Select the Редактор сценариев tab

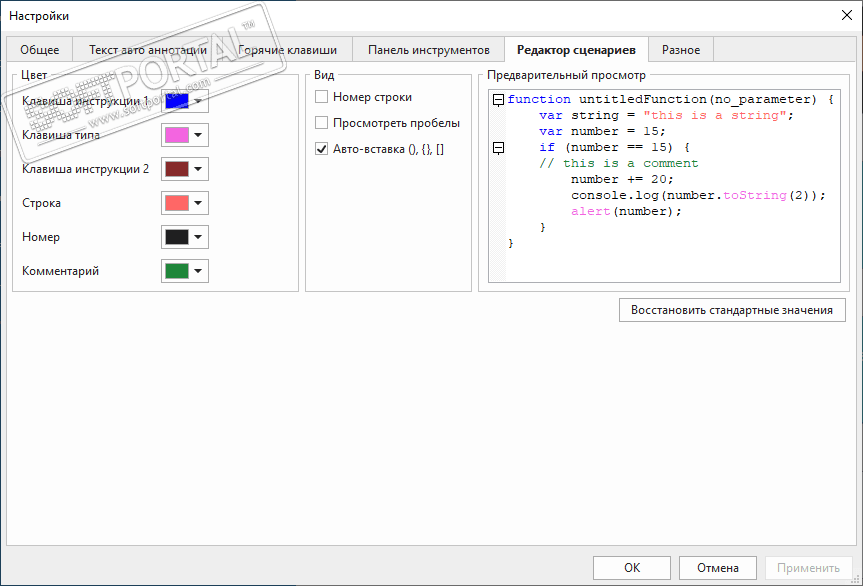pyautogui.click(x=576, y=50)
